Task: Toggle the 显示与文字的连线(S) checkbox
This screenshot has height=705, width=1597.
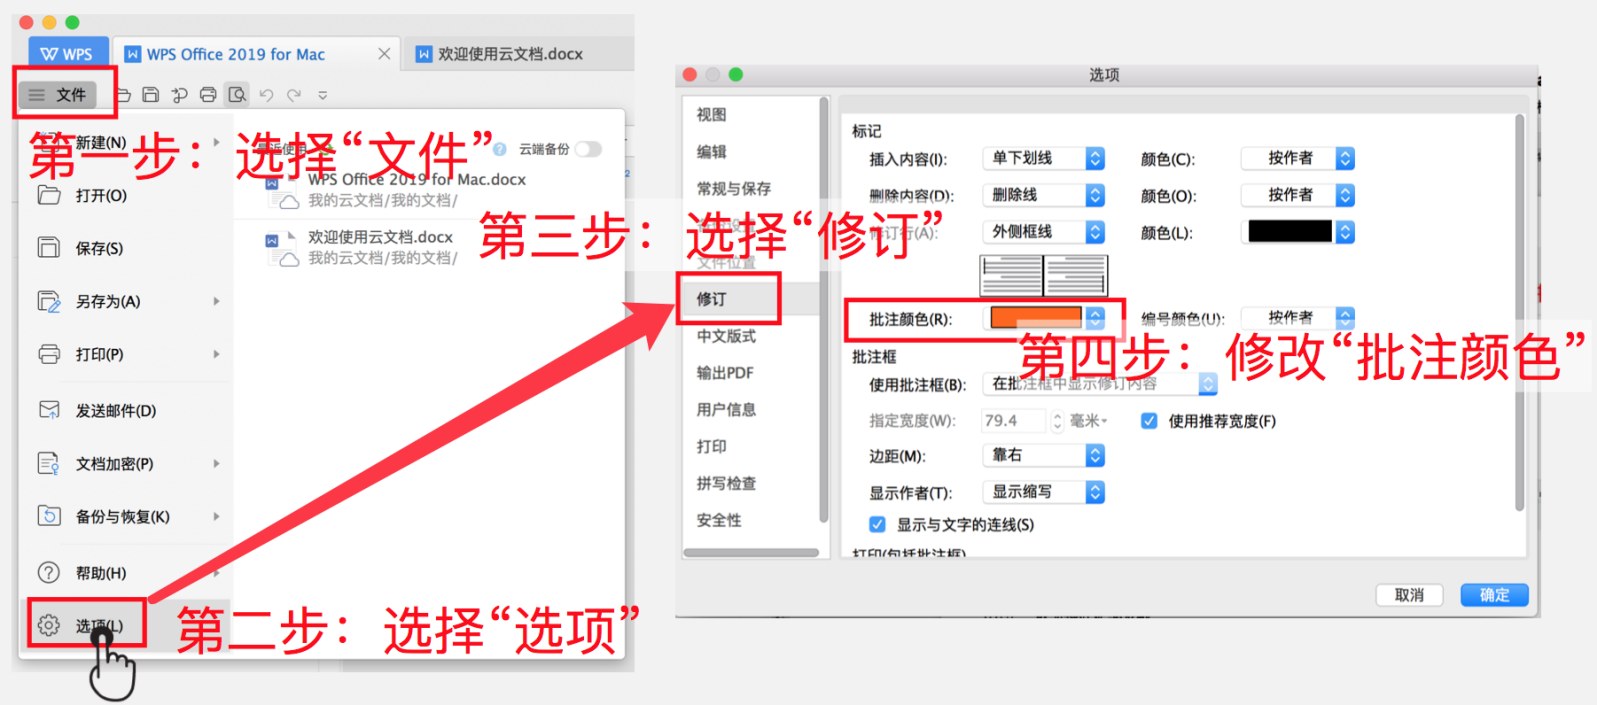Action: click(877, 524)
